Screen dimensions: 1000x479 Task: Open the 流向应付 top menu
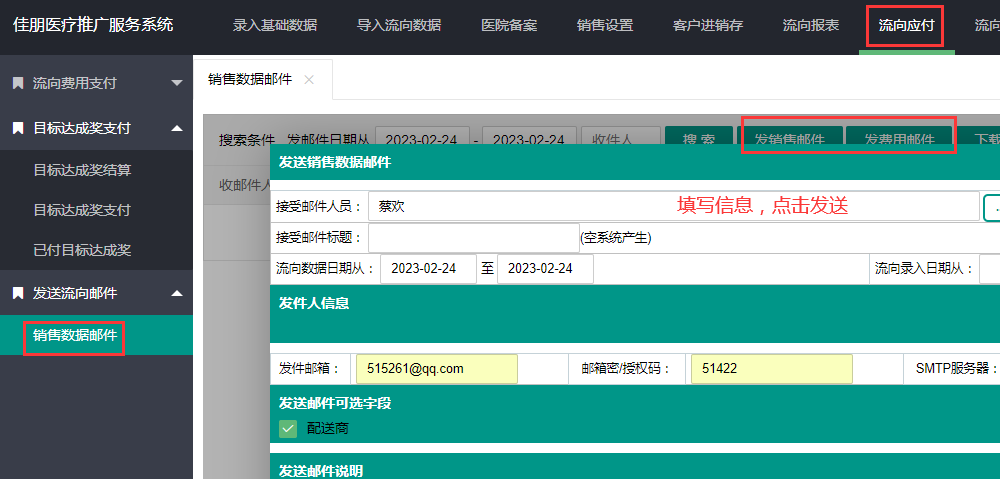click(x=906, y=26)
